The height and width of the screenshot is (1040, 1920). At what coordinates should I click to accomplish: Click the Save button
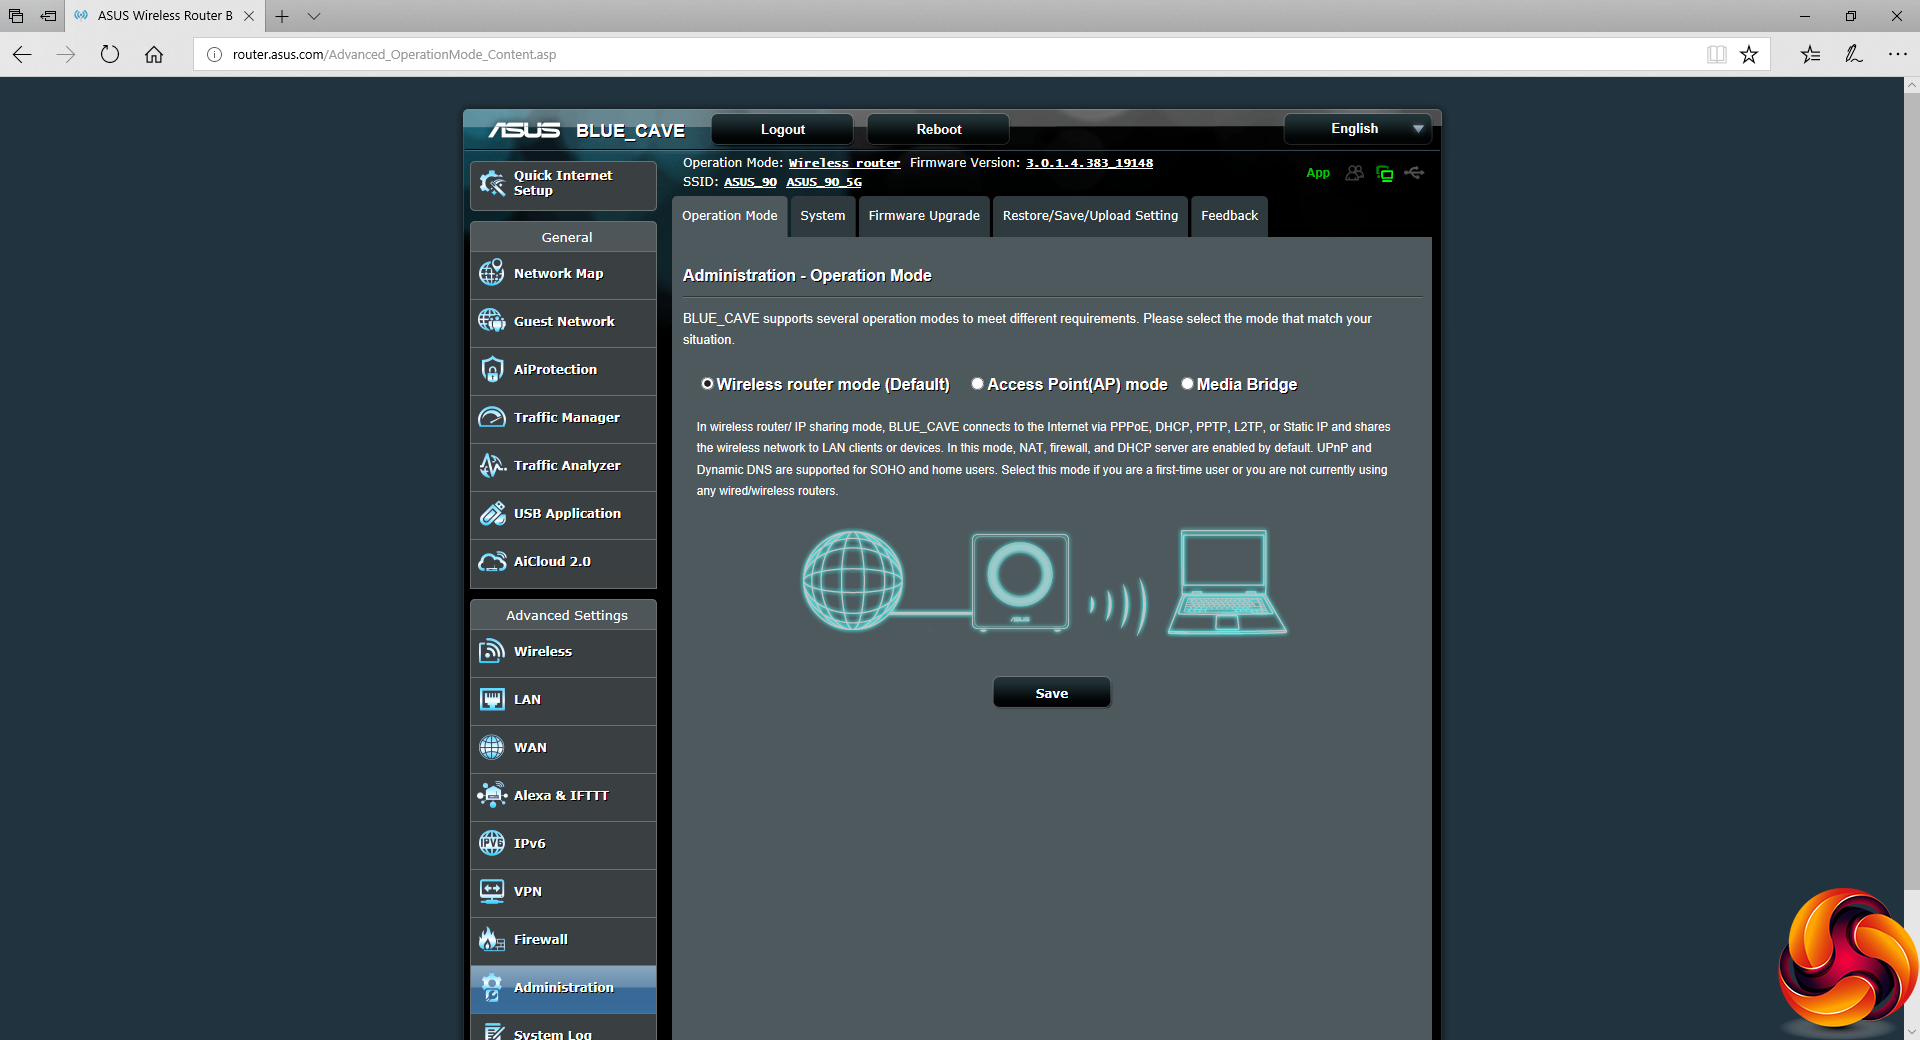pos(1052,693)
